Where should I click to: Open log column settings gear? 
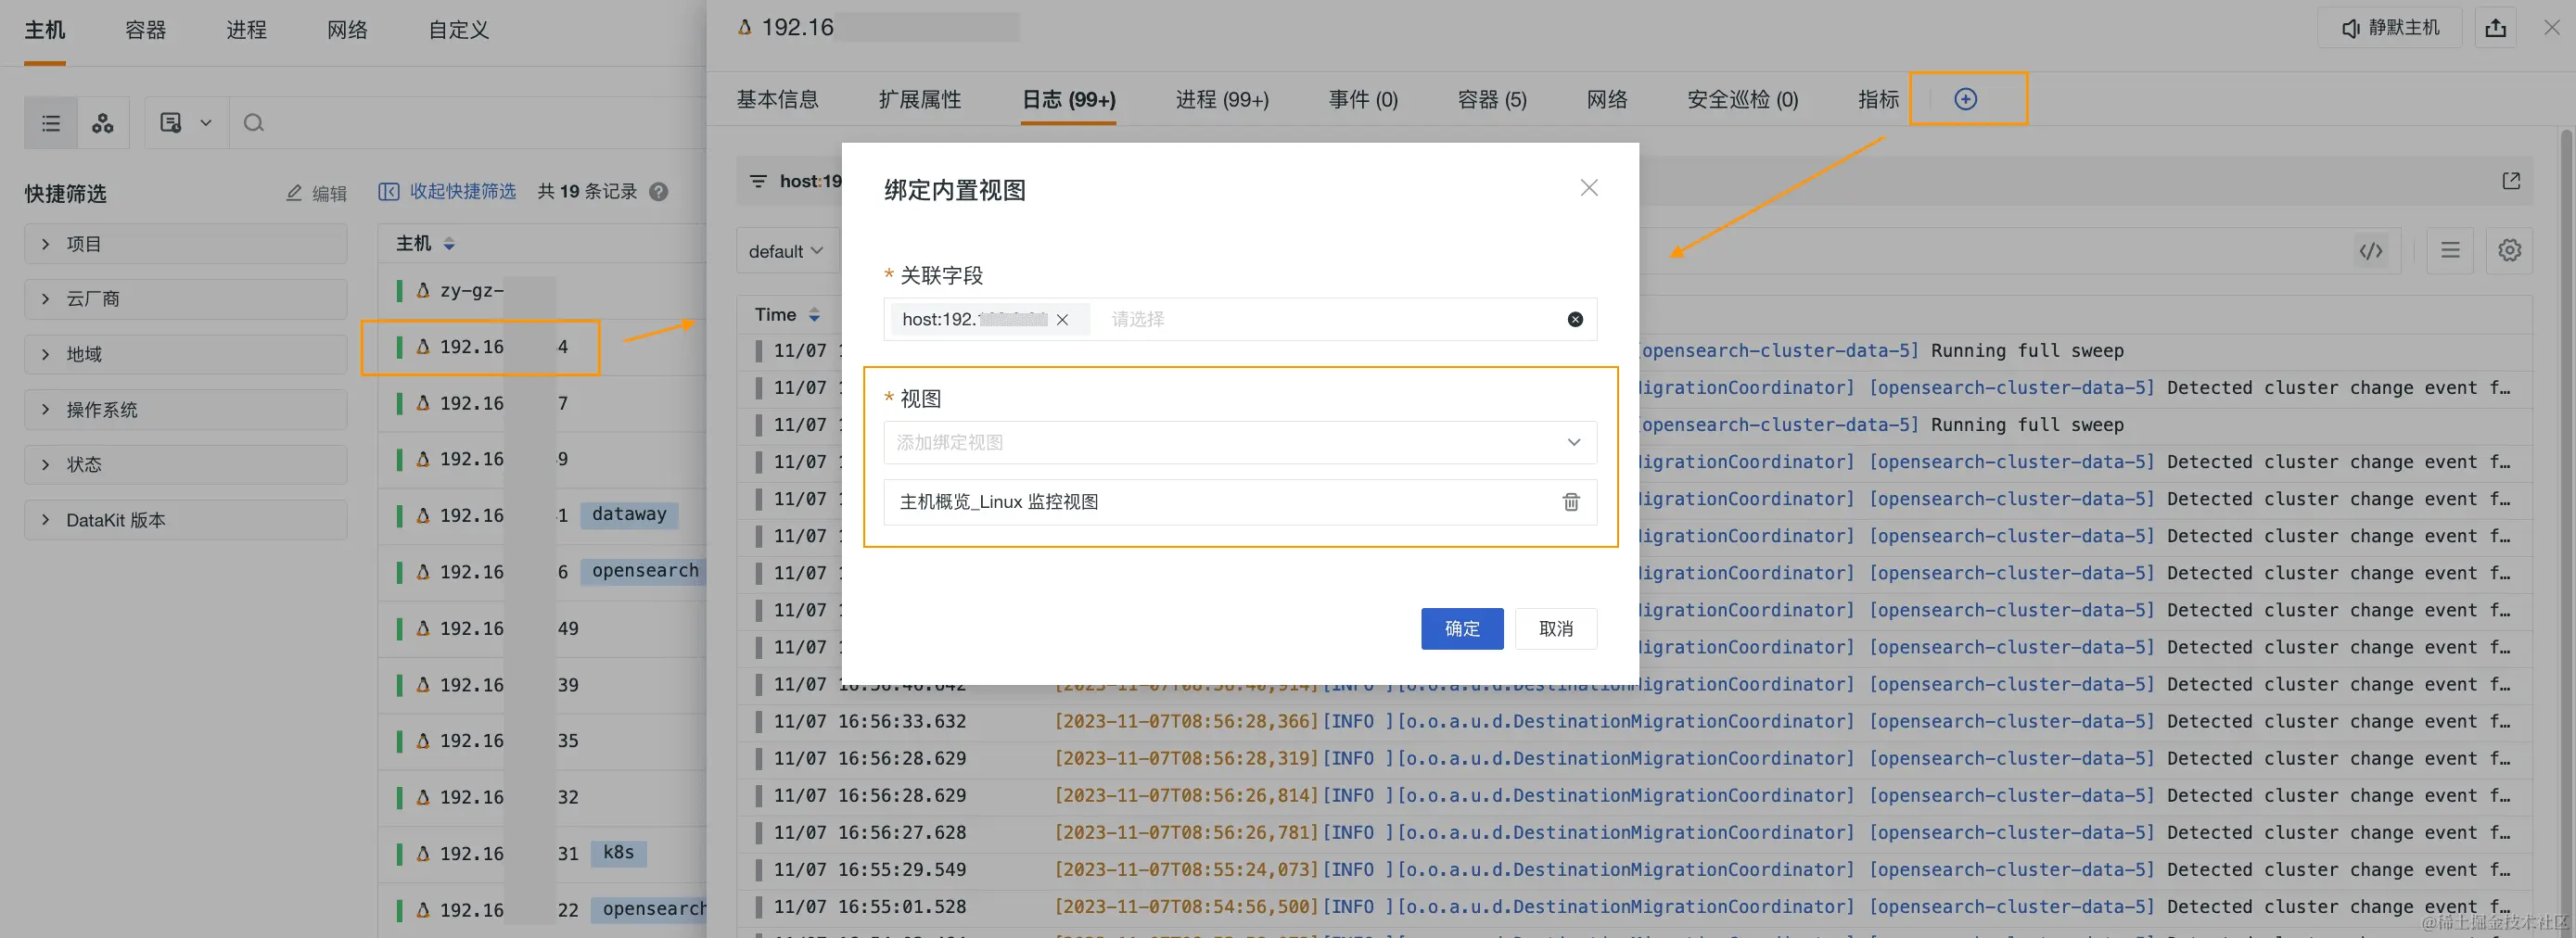[x=2509, y=251]
